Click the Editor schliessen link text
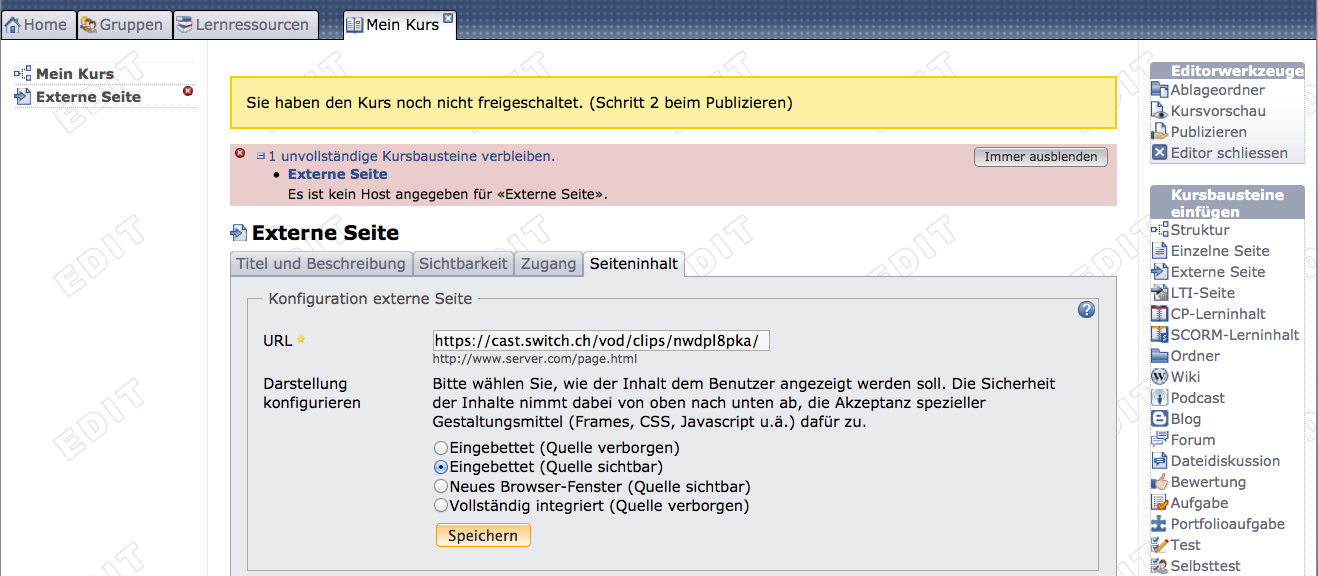Screen dimensions: 1318x576 click(1229, 153)
